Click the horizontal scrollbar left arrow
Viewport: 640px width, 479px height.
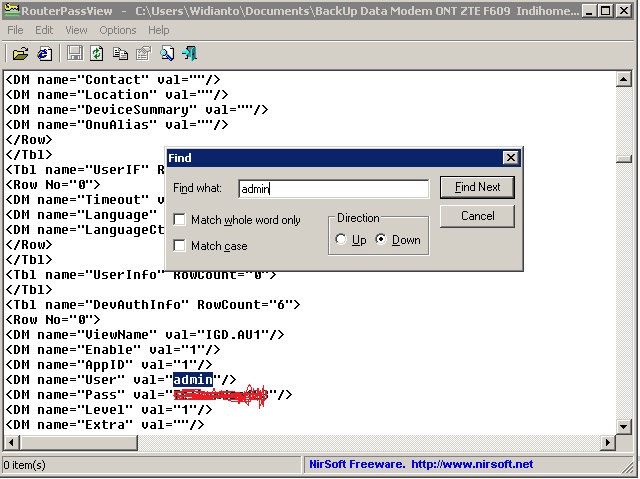tap(11, 442)
